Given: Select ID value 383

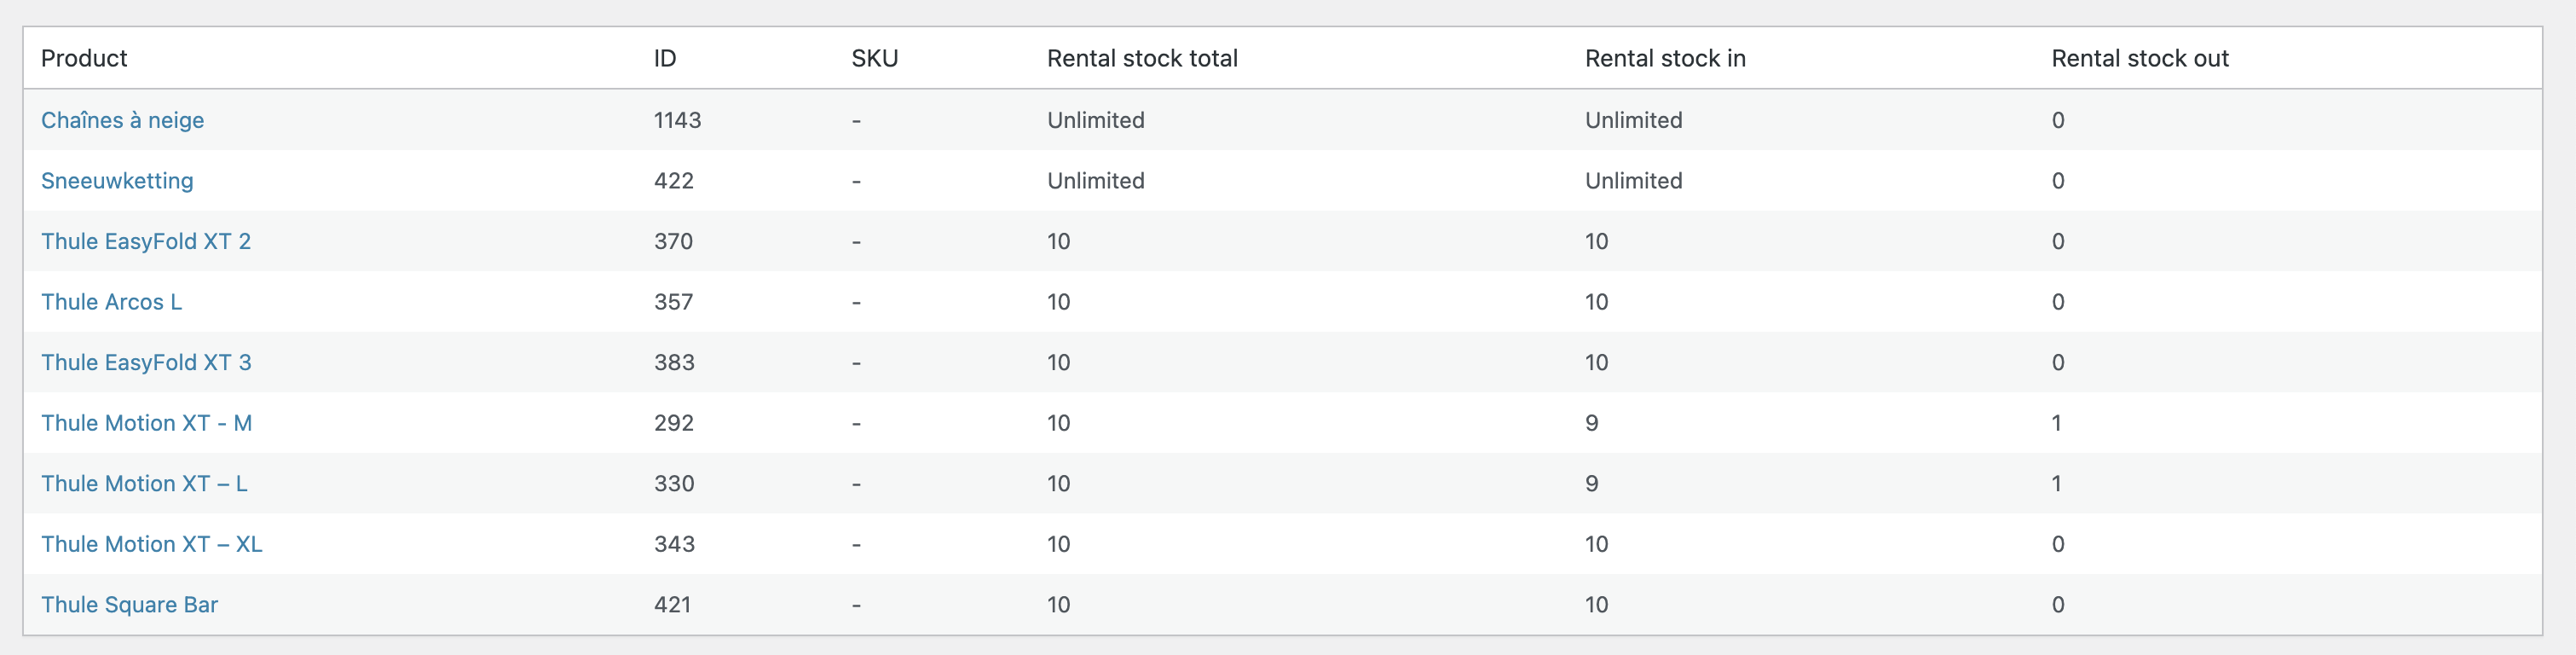Looking at the screenshot, I should click(x=674, y=362).
